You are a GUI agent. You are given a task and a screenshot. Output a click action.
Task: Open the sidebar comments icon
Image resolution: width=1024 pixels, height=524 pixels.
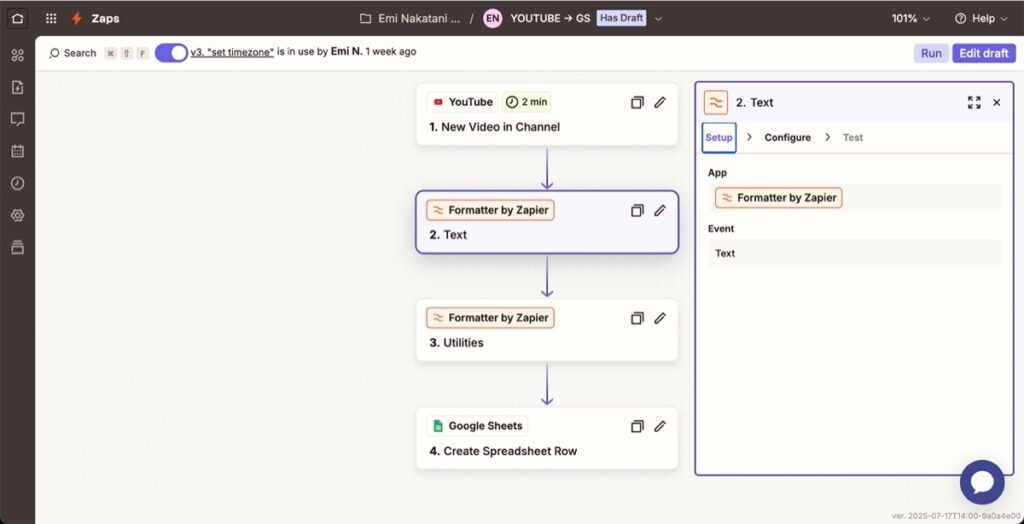click(x=18, y=120)
